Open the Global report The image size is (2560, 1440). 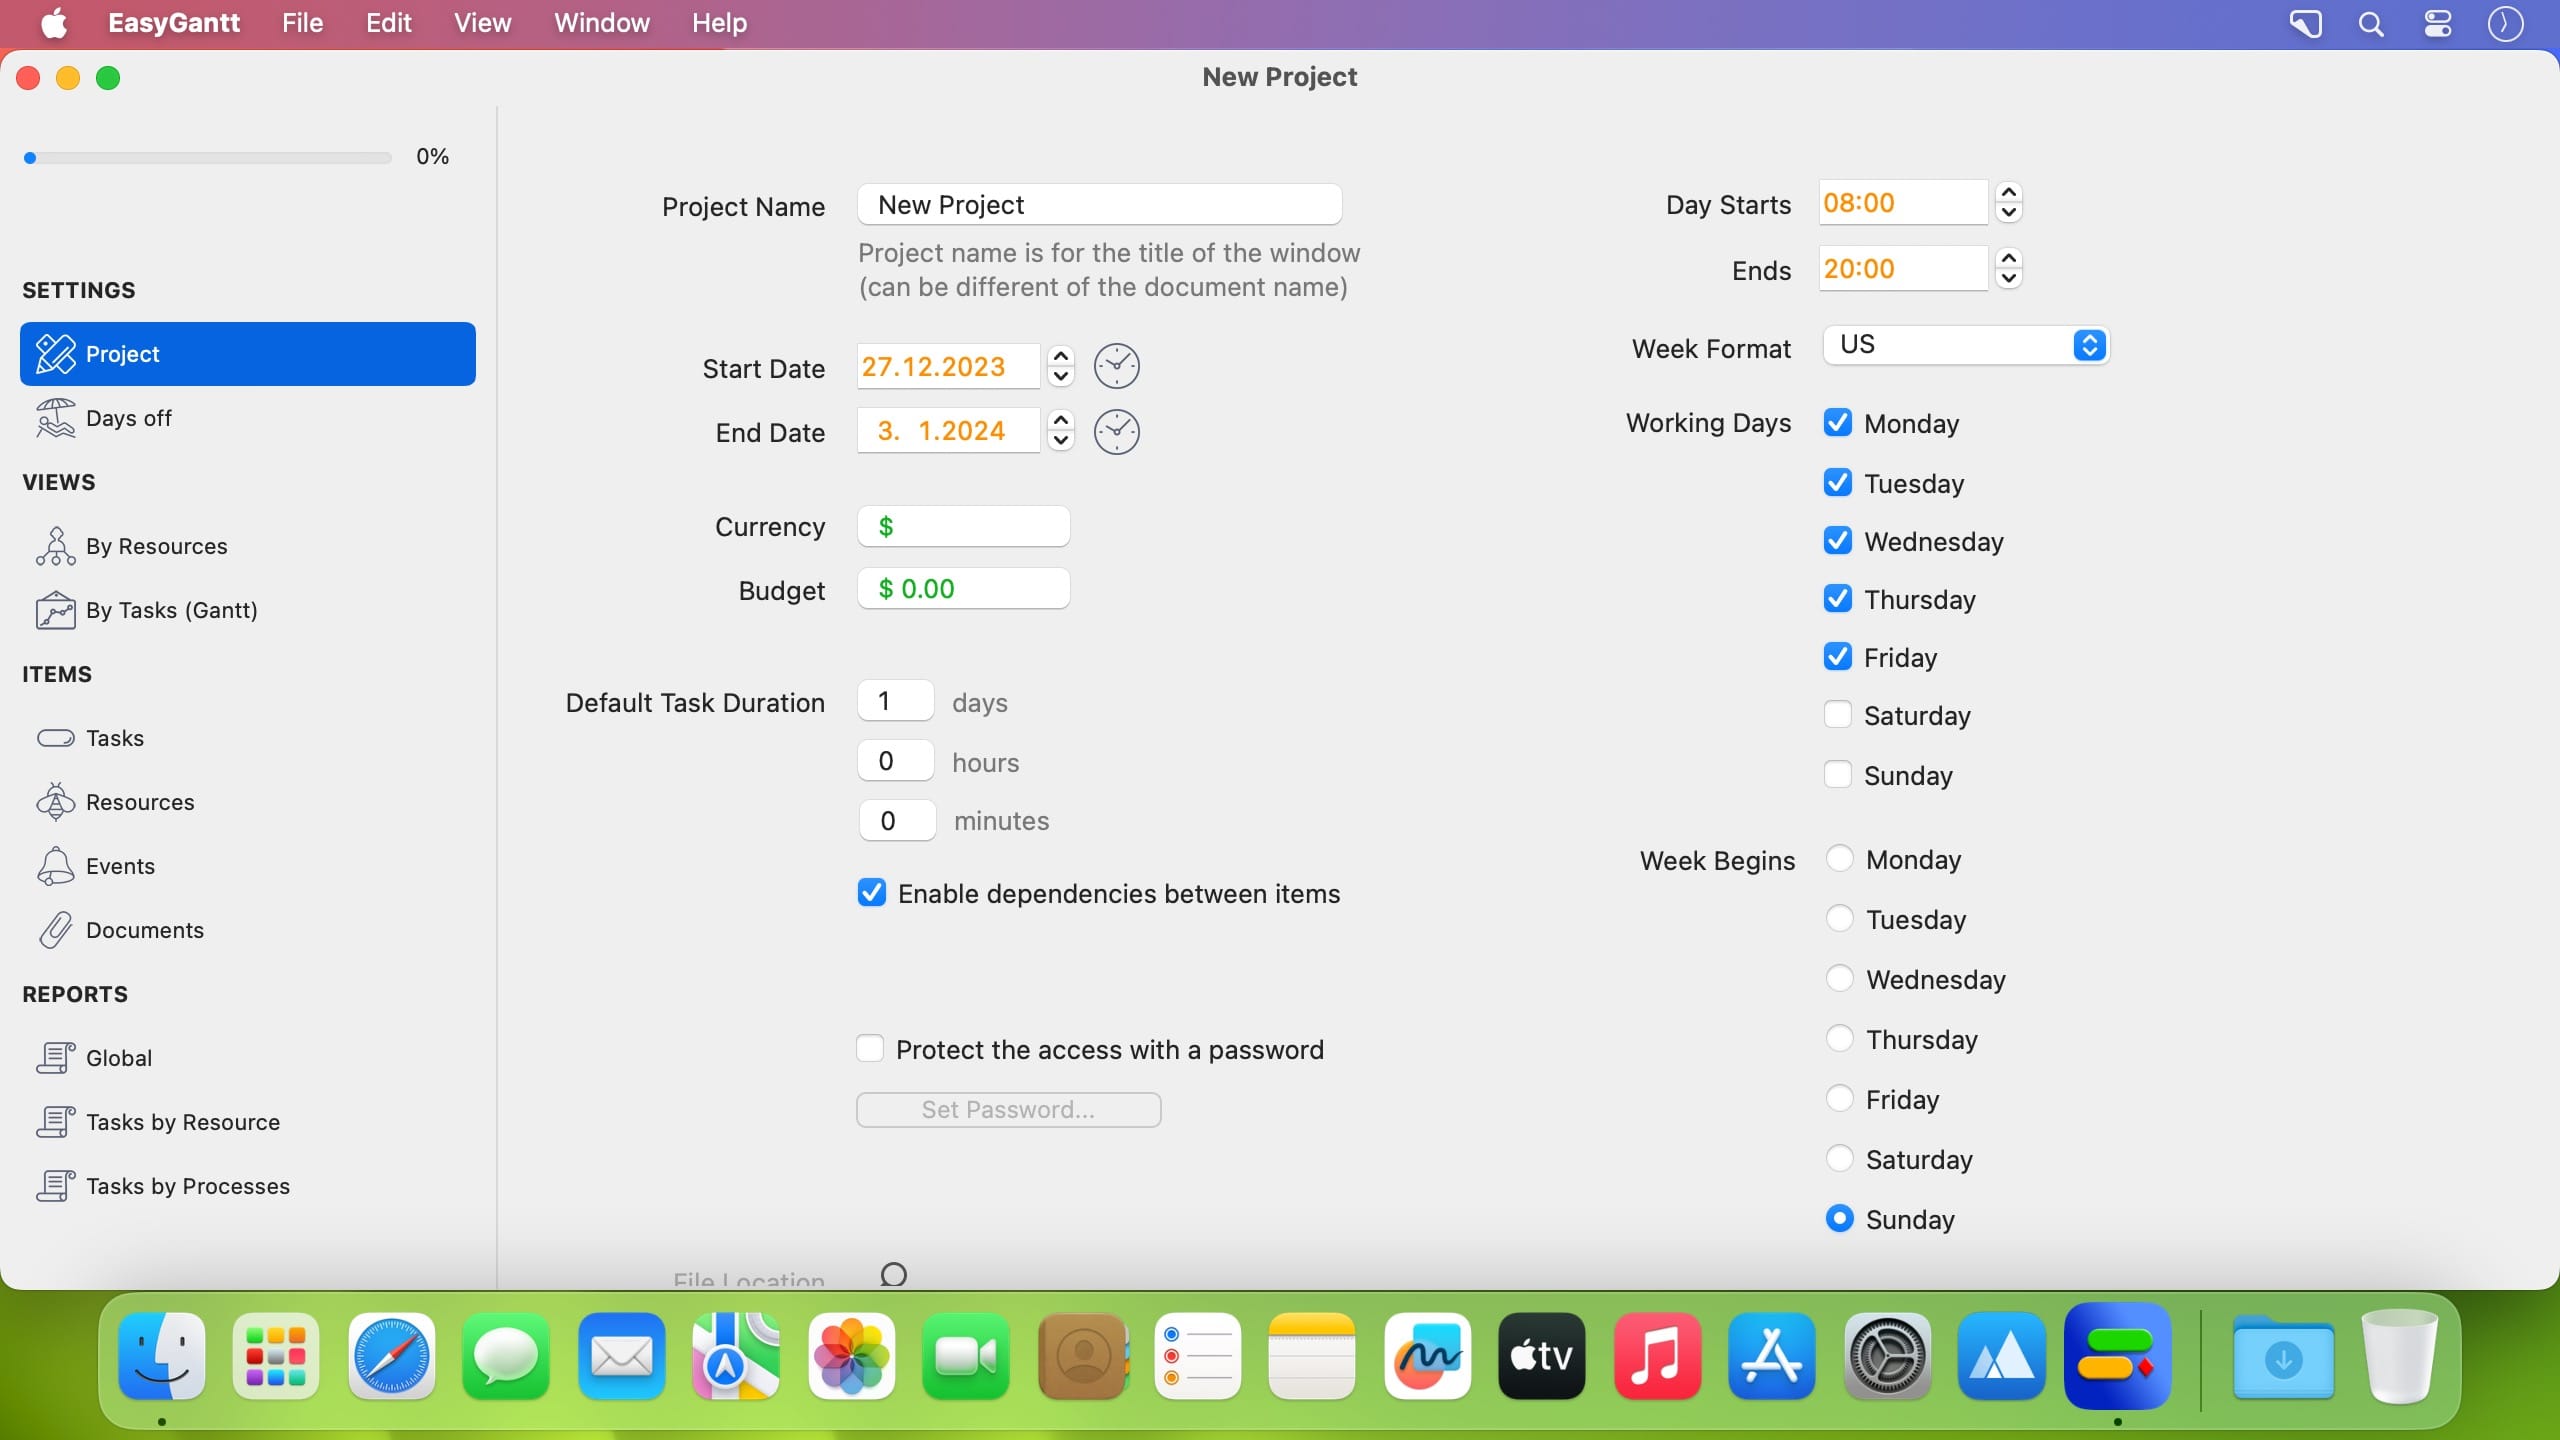pos(118,1058)
